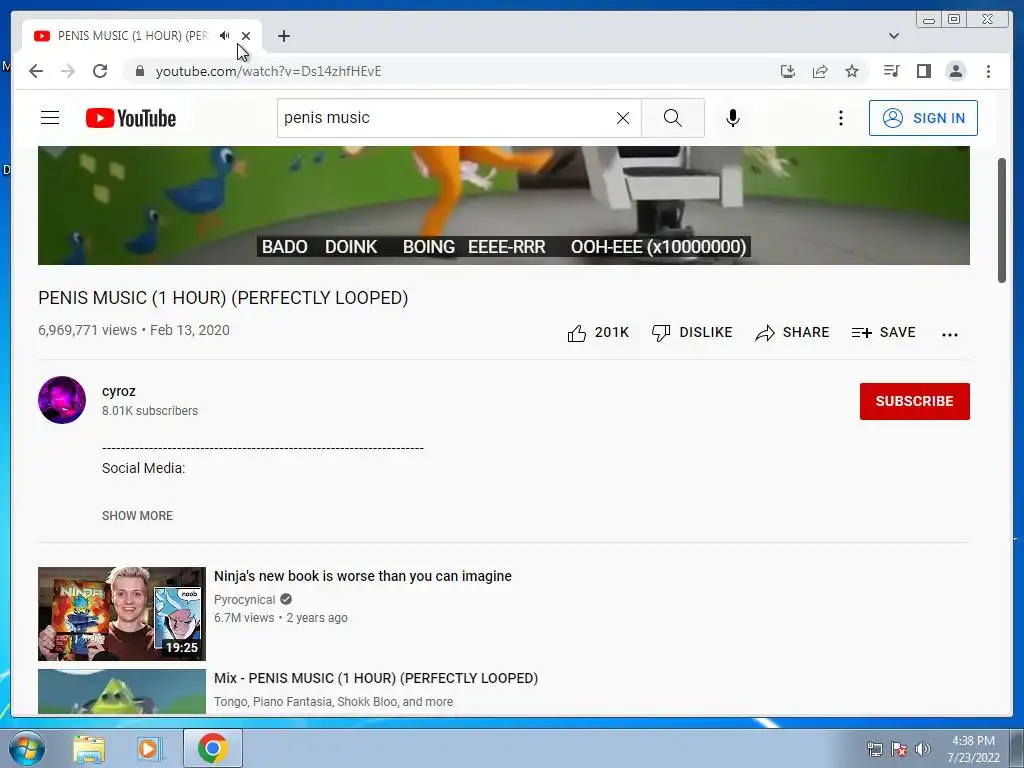Image resolution: width=1024 pixels, height=768 pixels.
Task: Click the '8.01K subscribers' text
Action: 150,411
